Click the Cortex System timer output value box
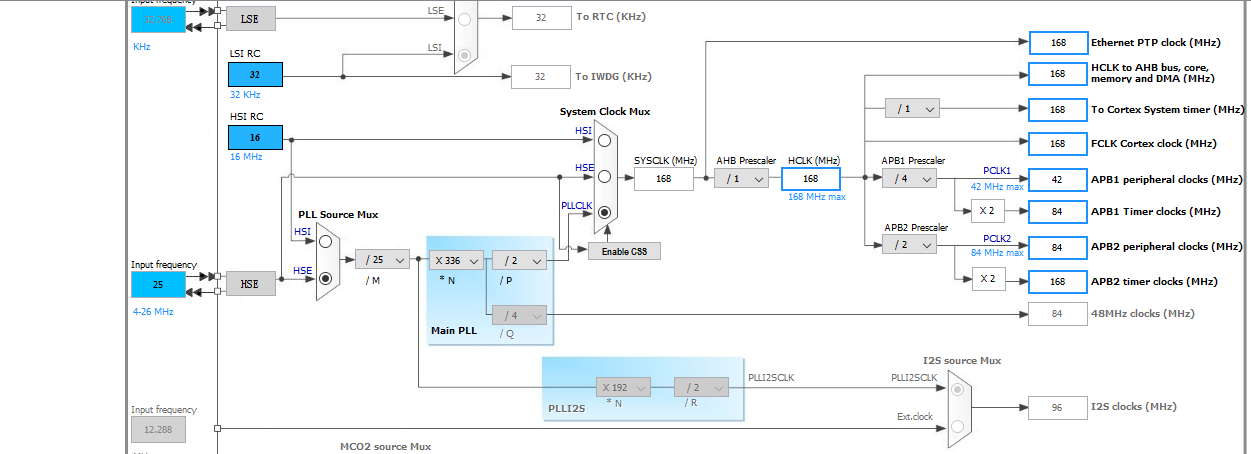Screen dimensions: 1251x454 tap(1058, 108)
